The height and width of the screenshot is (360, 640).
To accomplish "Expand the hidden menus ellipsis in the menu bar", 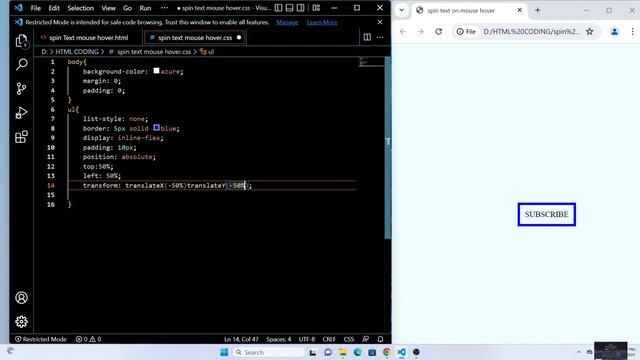I will [x=164, y=8].
